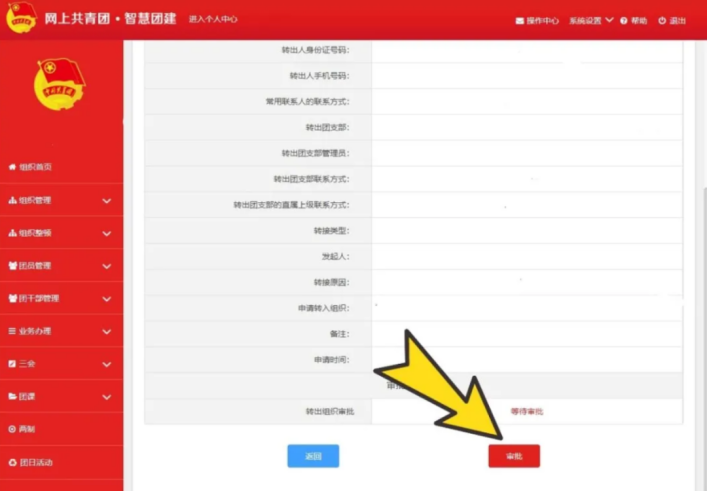This screenshot has height=491, width=707.
Task: Open the 系统设置 dropdown
Action: pyautogui.click(x=590, y=21)
